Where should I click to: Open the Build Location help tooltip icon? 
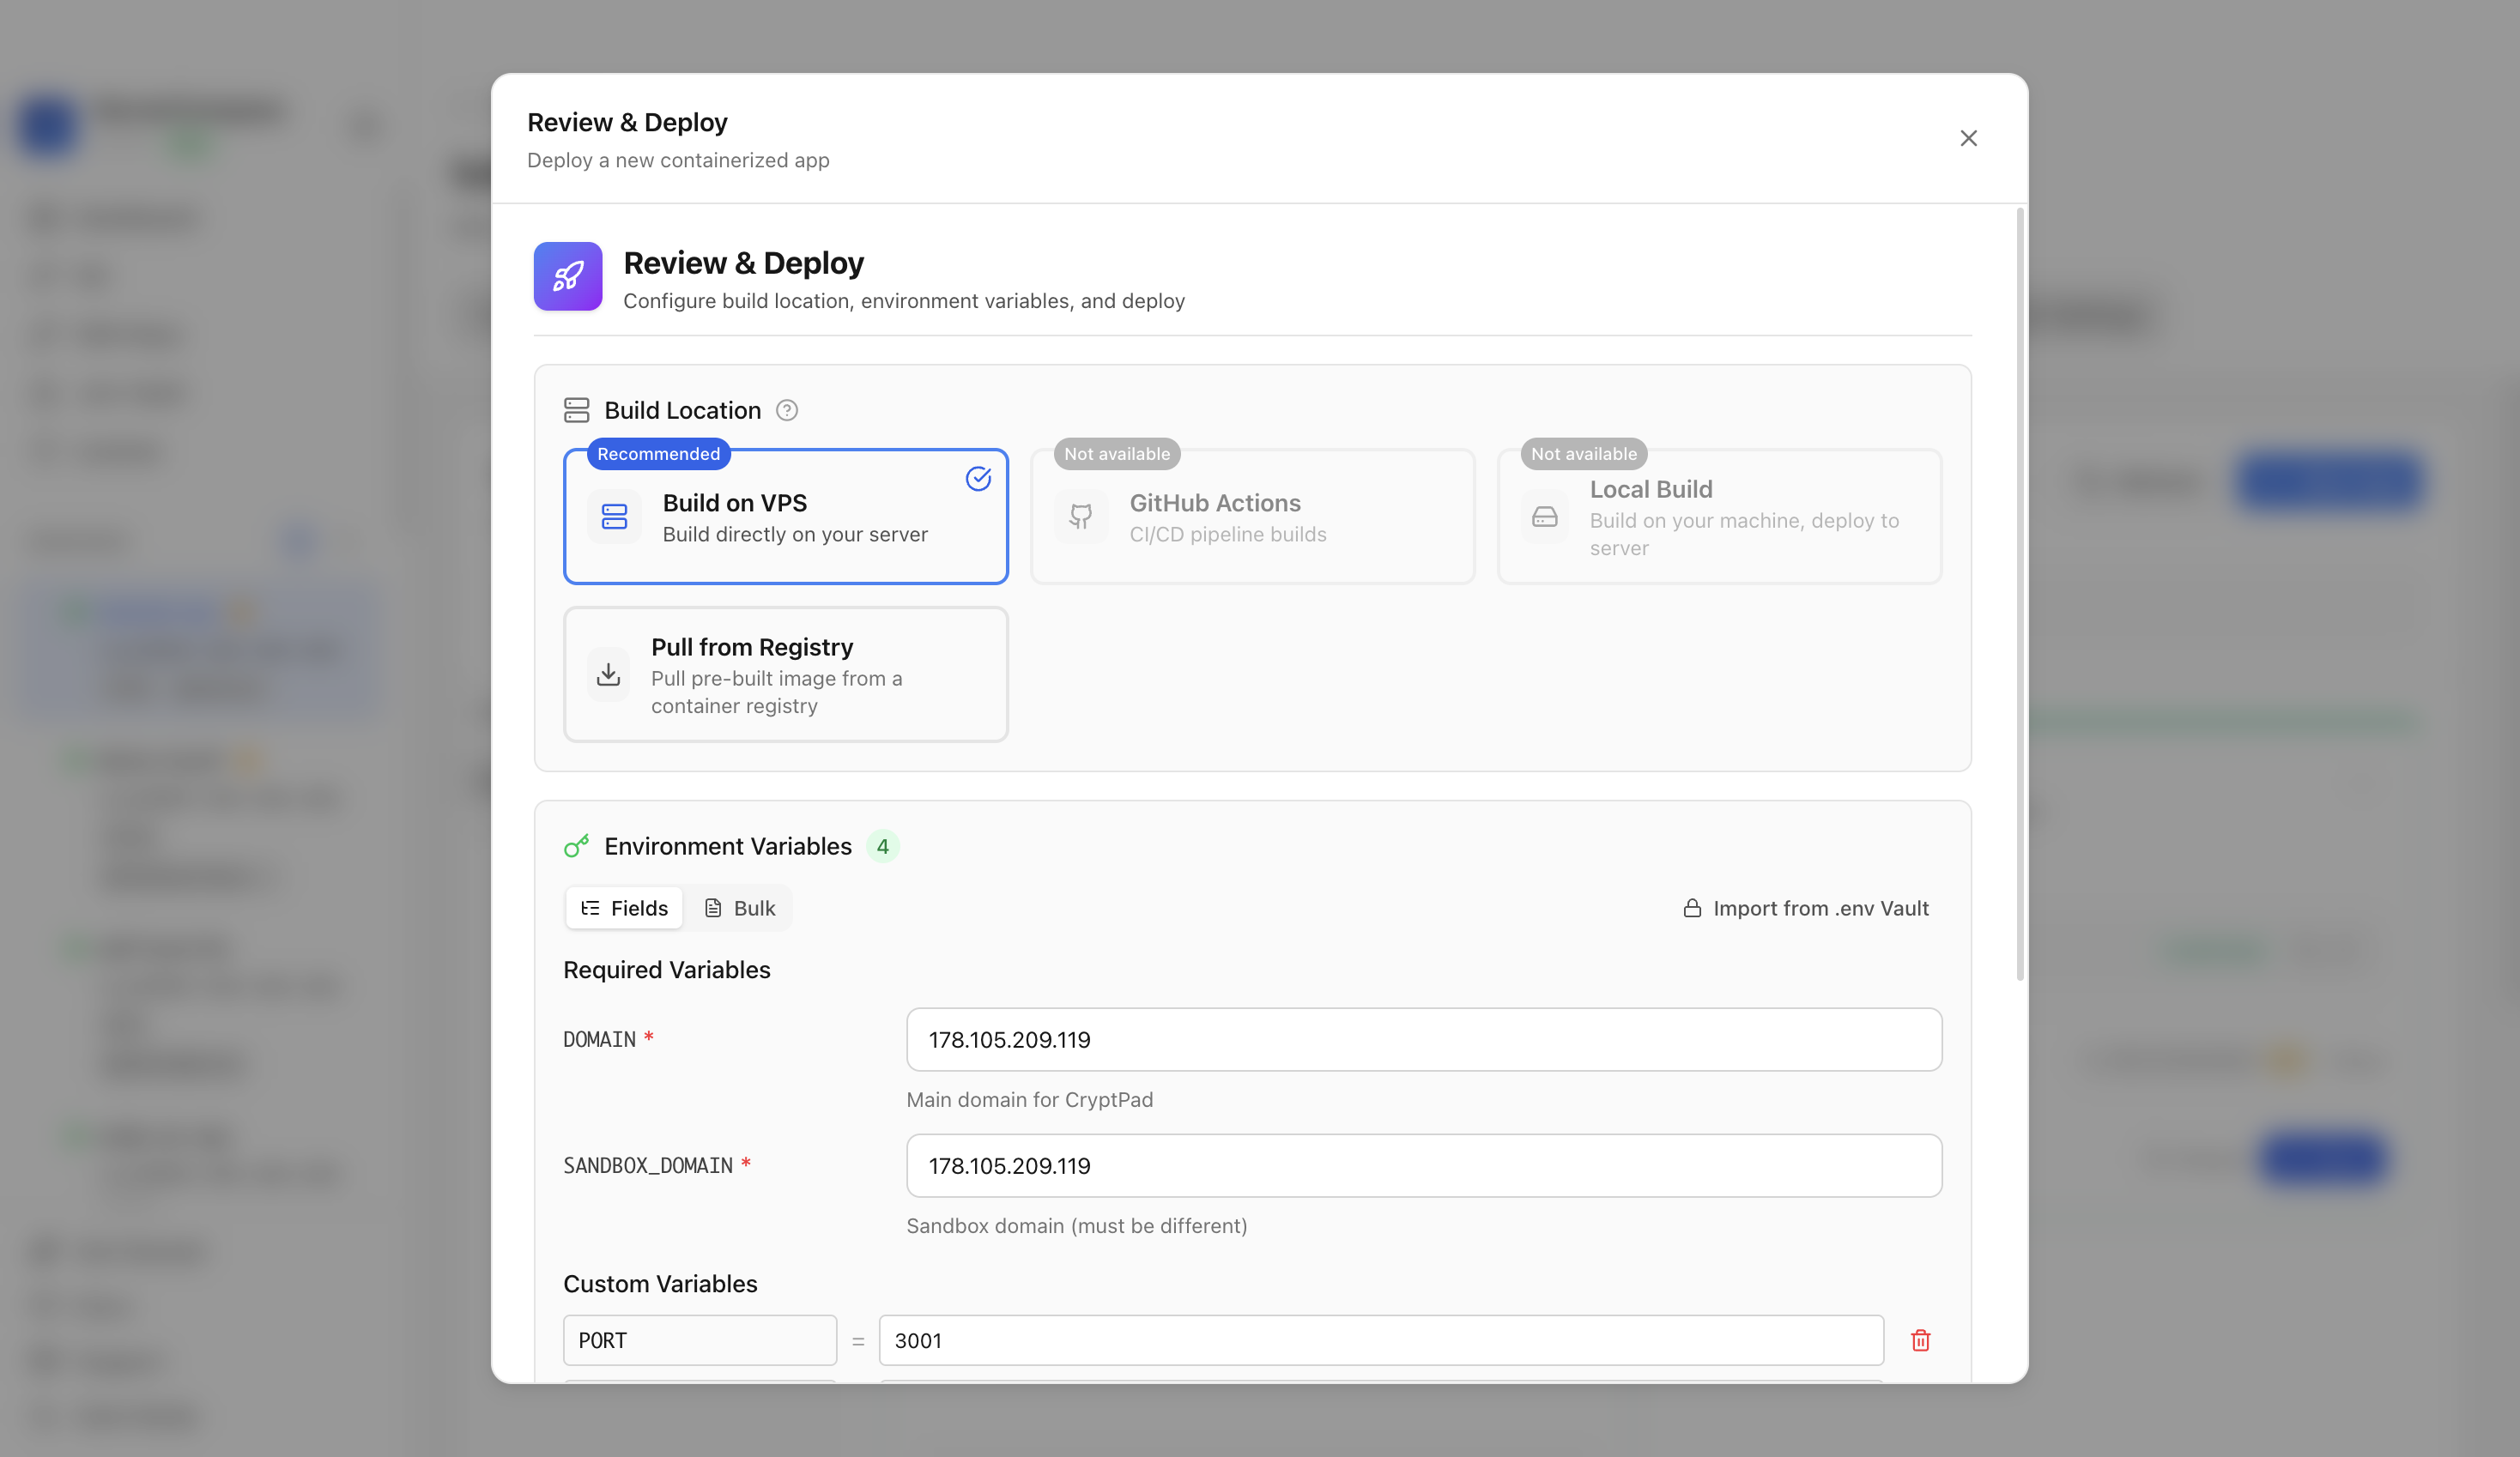(x=787, y=410)
